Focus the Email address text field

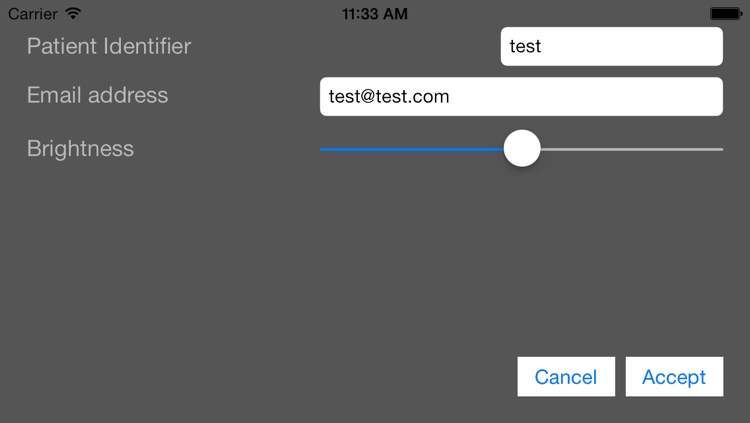(520, 97)
